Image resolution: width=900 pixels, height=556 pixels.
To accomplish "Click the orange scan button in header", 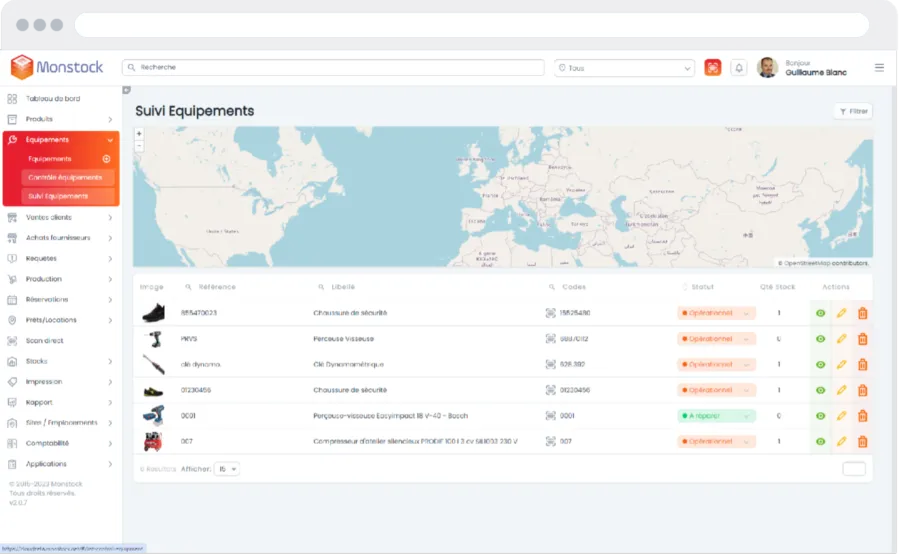I will [x=713, y=68].
